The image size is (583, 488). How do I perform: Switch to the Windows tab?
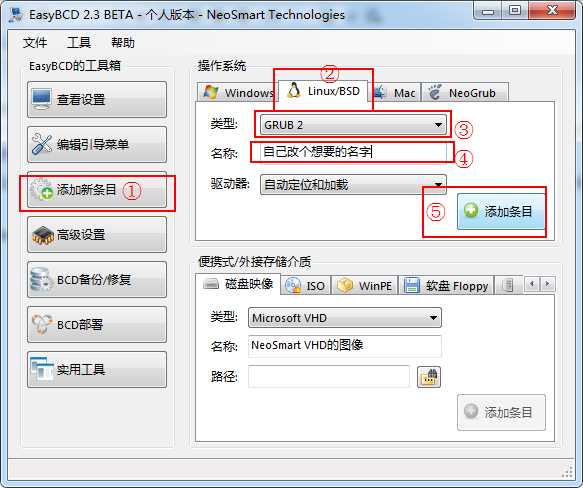coord(238,92)
